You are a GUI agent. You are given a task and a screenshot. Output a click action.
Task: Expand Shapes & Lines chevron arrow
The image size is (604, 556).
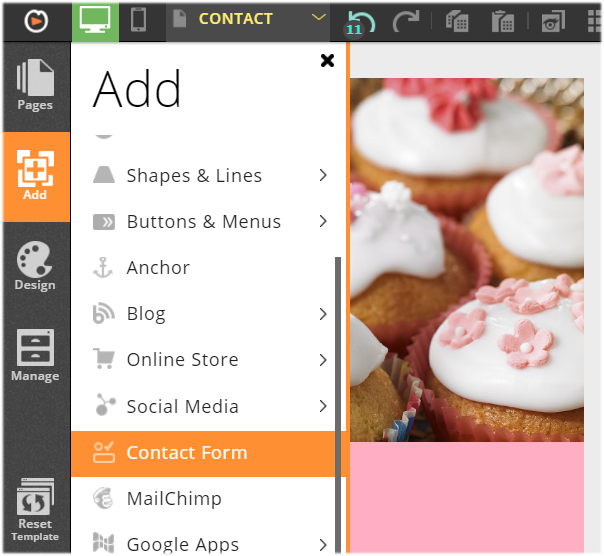click(x=323, y=175)
